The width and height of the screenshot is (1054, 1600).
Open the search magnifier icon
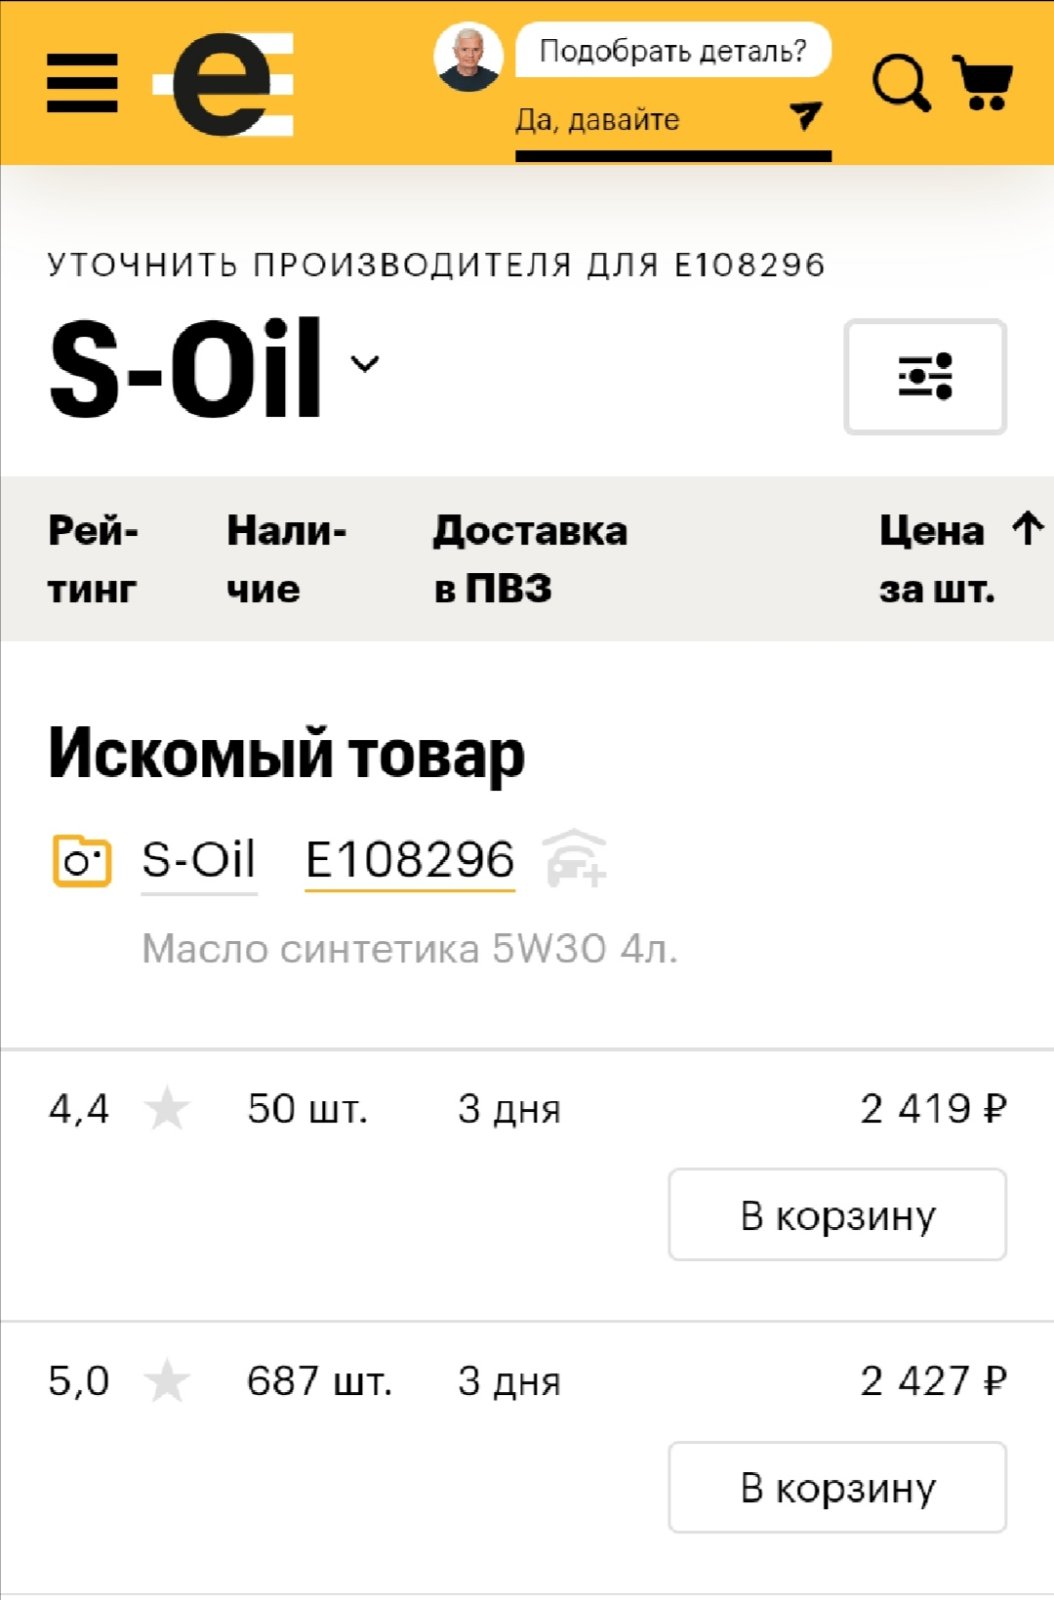[x=902, y=83]
